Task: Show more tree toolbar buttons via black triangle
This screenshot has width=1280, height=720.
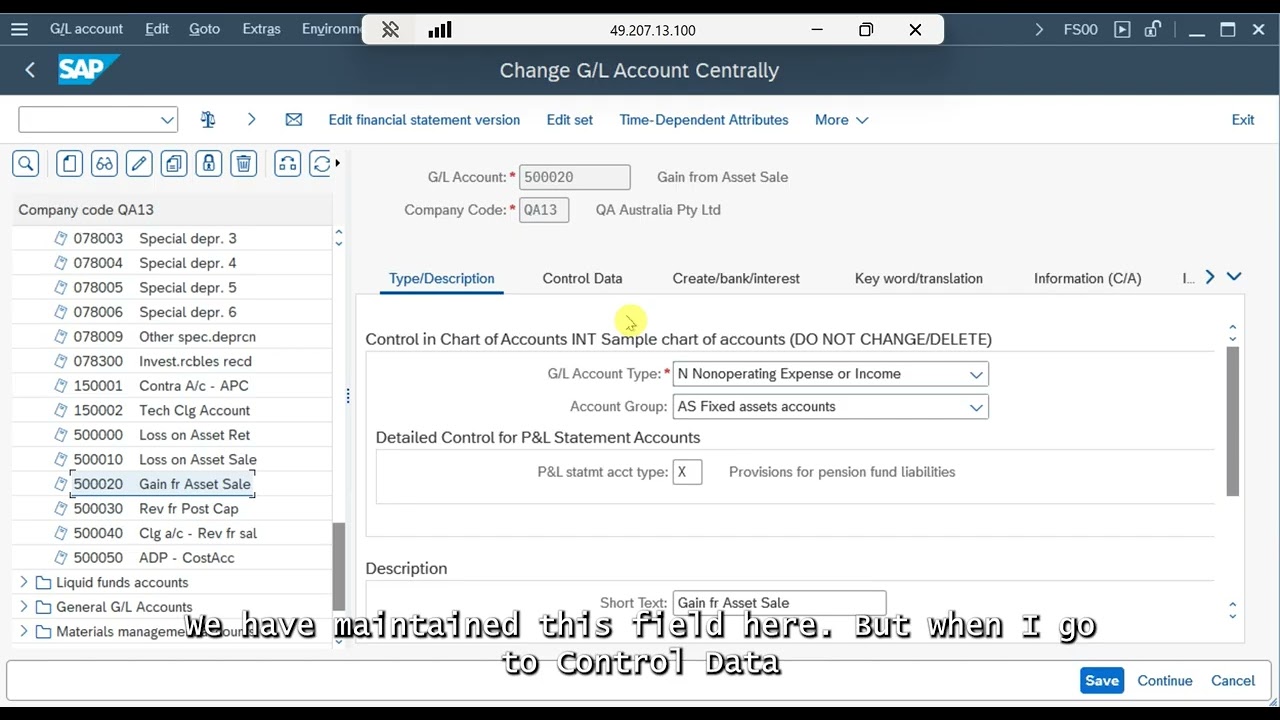Action: click(338, 163)
